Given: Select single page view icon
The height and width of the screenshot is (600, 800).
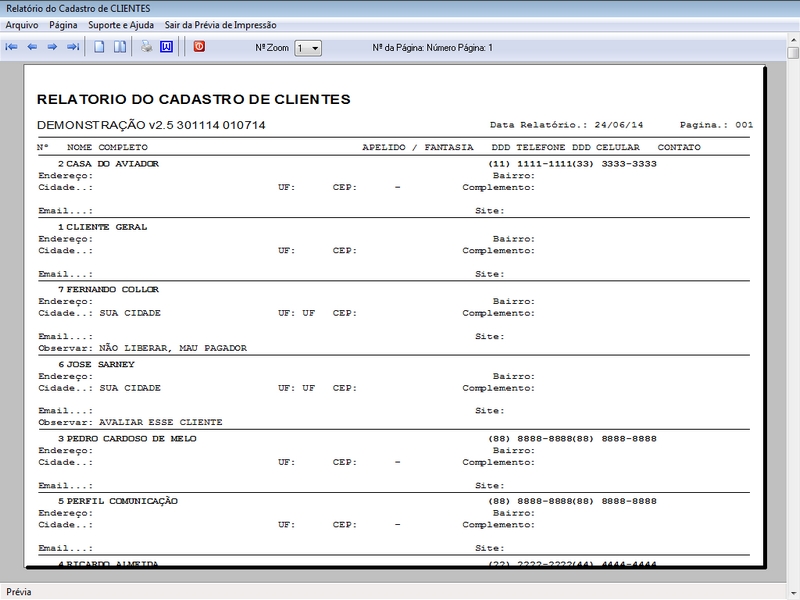Looking at the screenshot, I should [x=99, y=47].
